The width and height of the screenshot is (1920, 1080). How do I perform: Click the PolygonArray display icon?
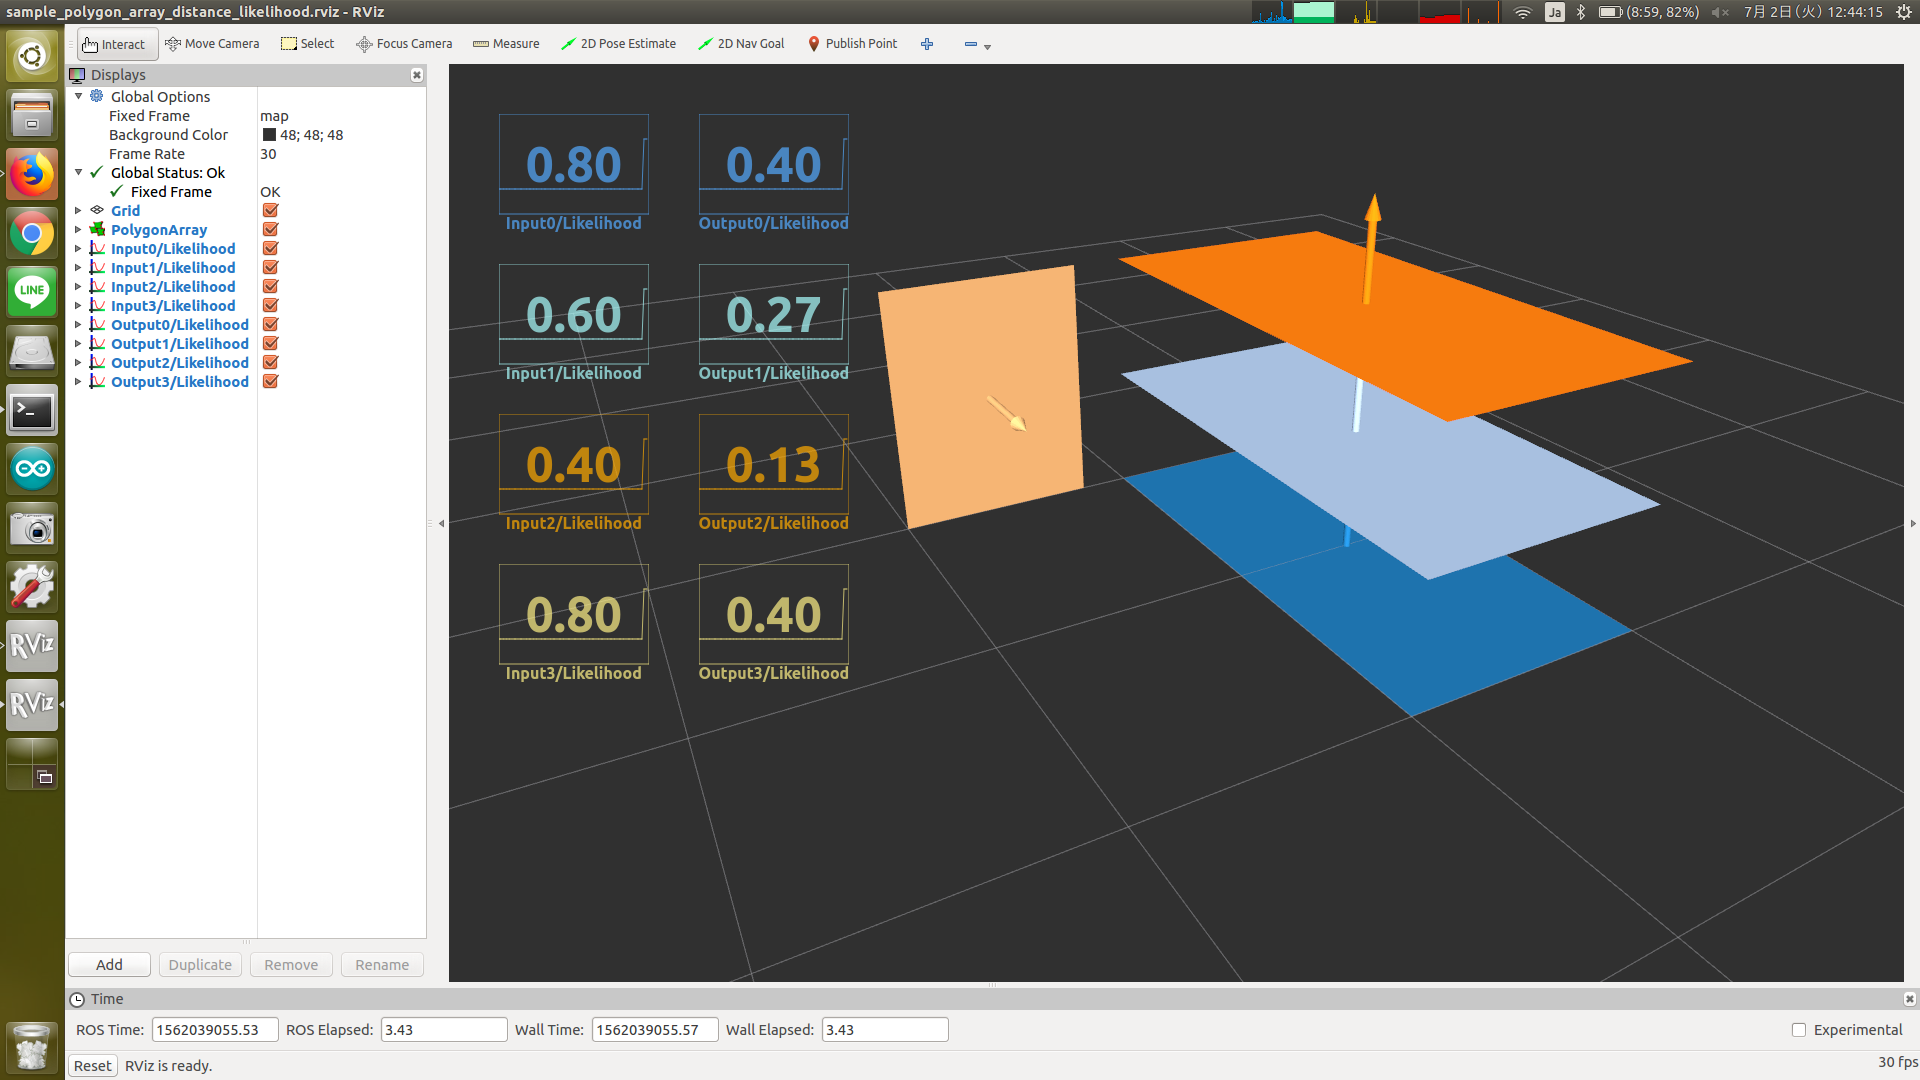(97, 229)
